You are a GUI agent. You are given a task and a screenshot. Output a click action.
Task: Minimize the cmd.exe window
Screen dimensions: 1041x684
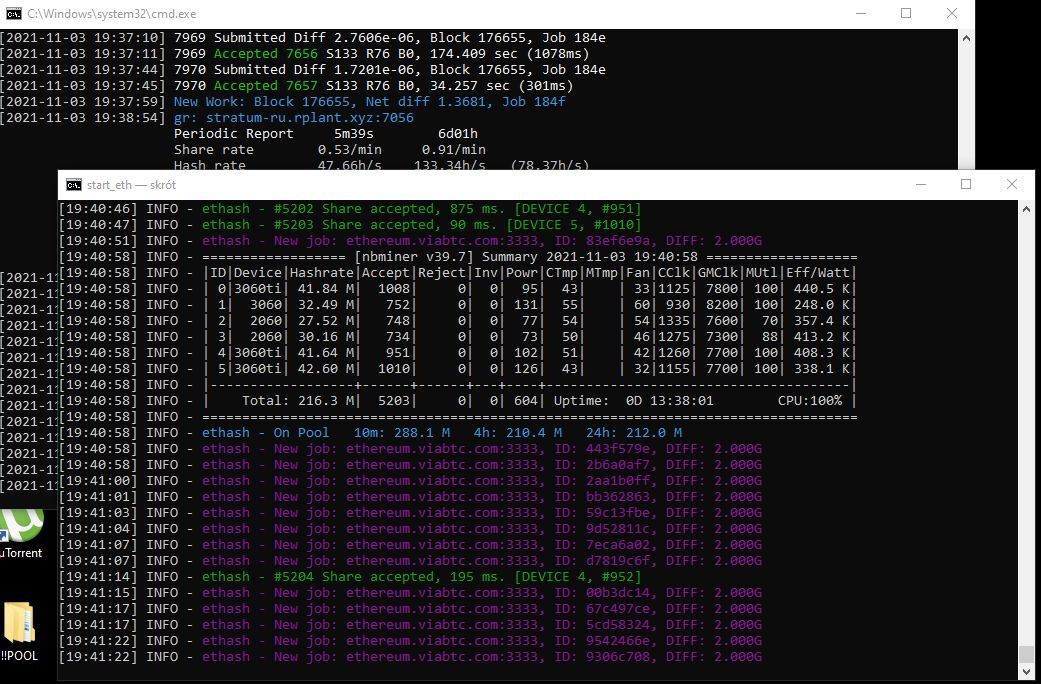coord(862,13)
